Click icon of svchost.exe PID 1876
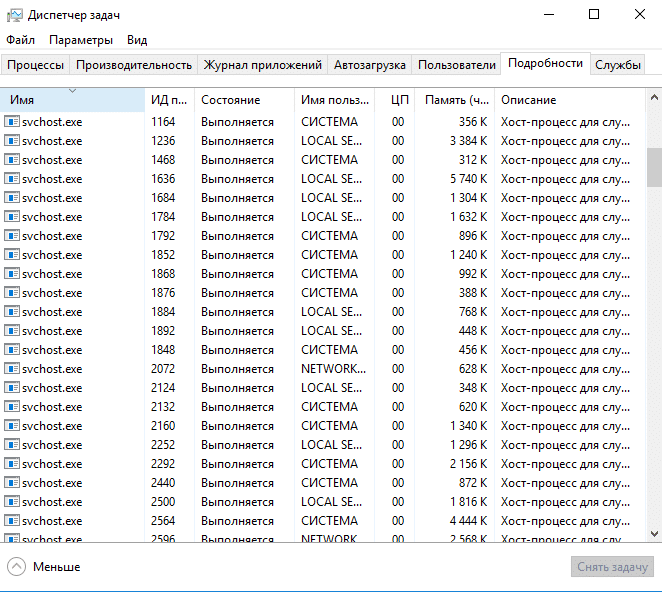Viewport: 662px width, 592px height. (x=12, y=293)
